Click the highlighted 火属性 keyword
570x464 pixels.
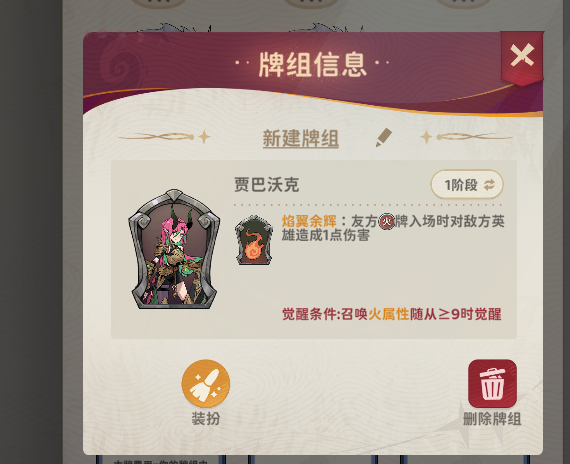[389, 314]
